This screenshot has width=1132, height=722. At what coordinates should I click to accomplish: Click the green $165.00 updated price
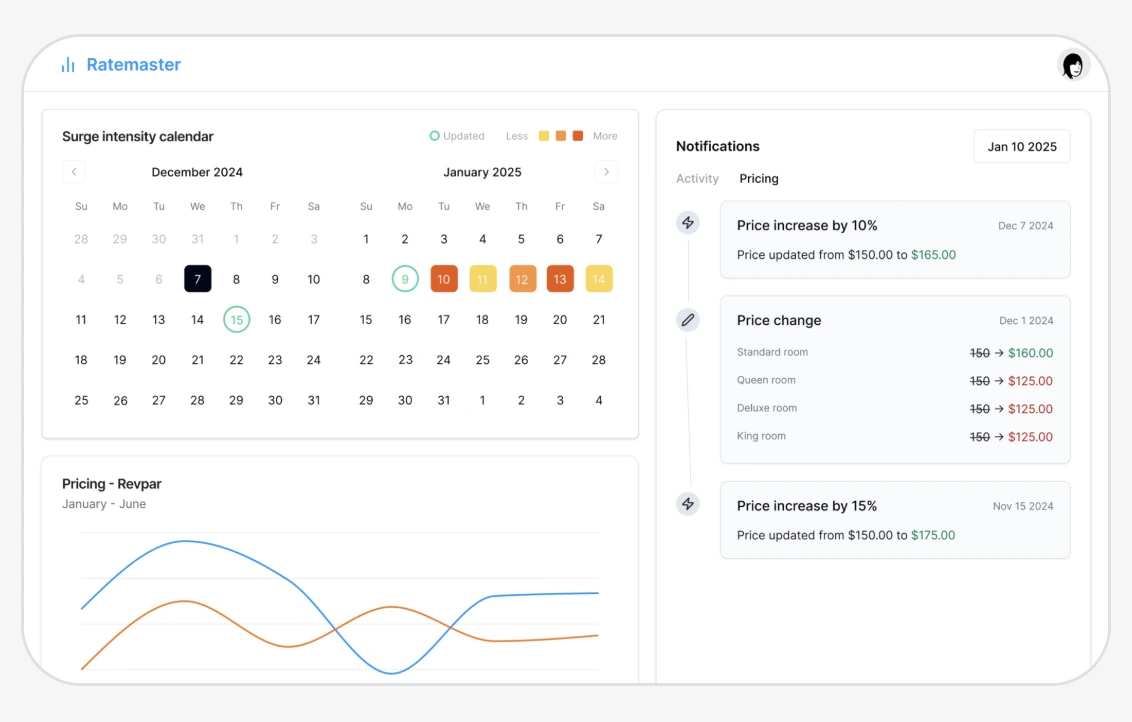934,255
